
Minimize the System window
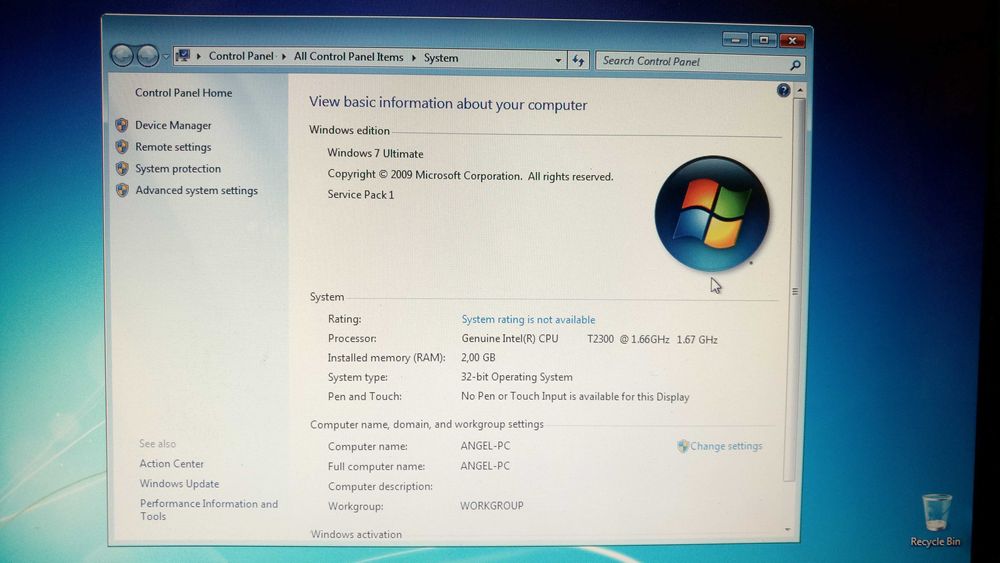click(735, 40)
